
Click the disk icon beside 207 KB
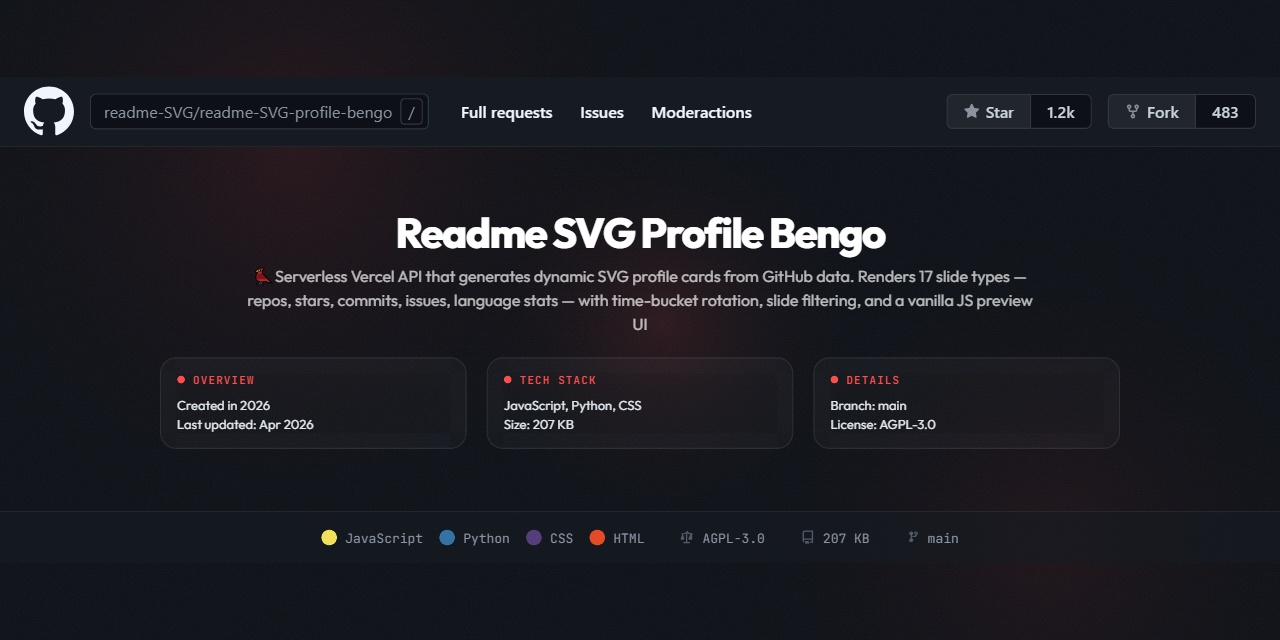807,538
